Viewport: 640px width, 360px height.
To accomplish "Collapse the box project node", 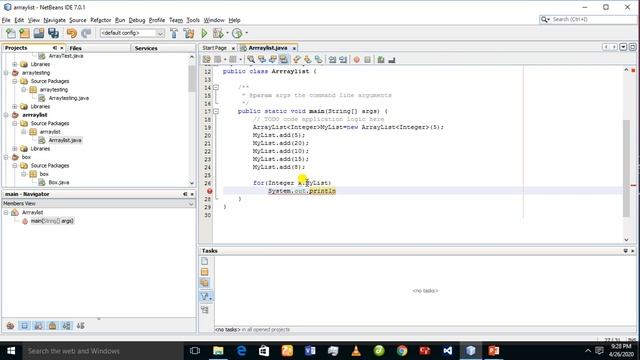I will 6,157.
